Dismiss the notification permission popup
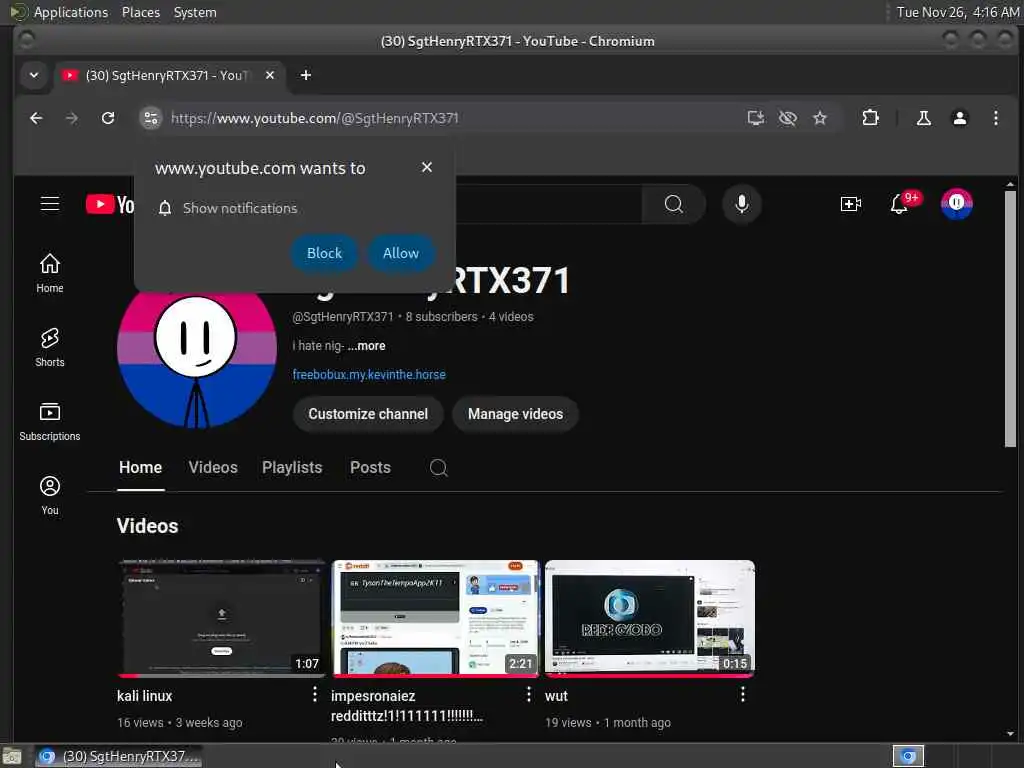This screenshot has height=768, width=1024. click(426, 167)
